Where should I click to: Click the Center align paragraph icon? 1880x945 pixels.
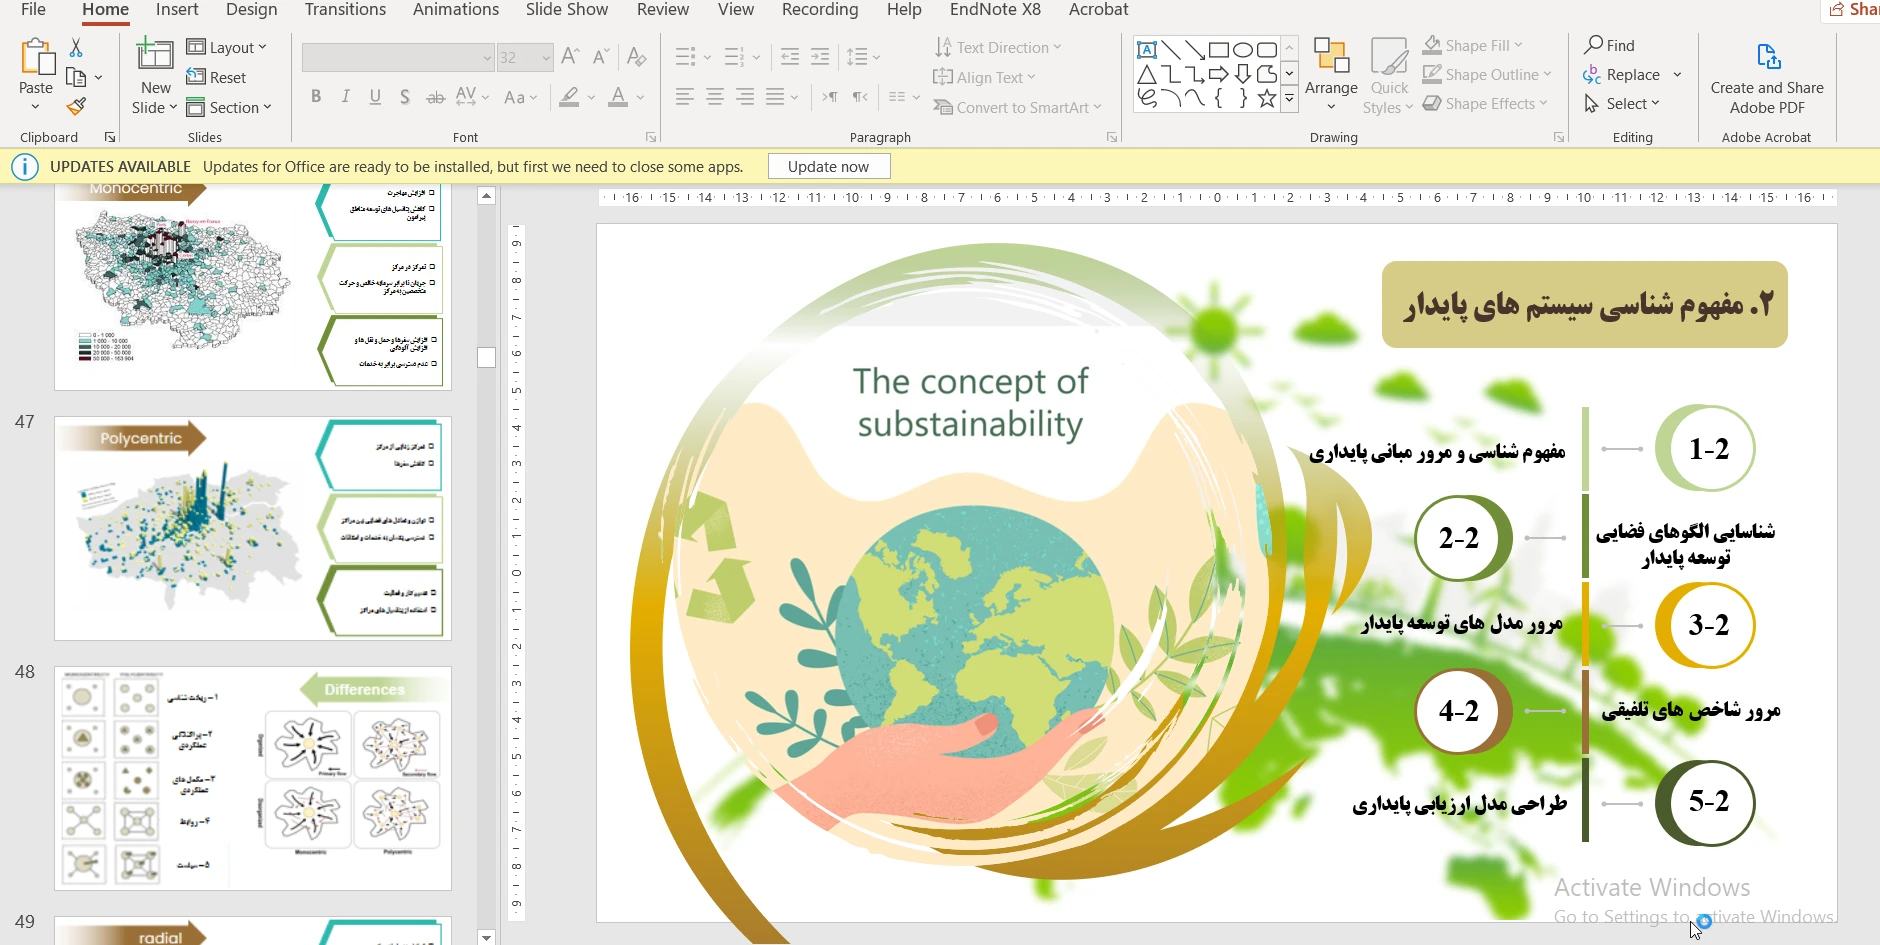click(715, 97)
